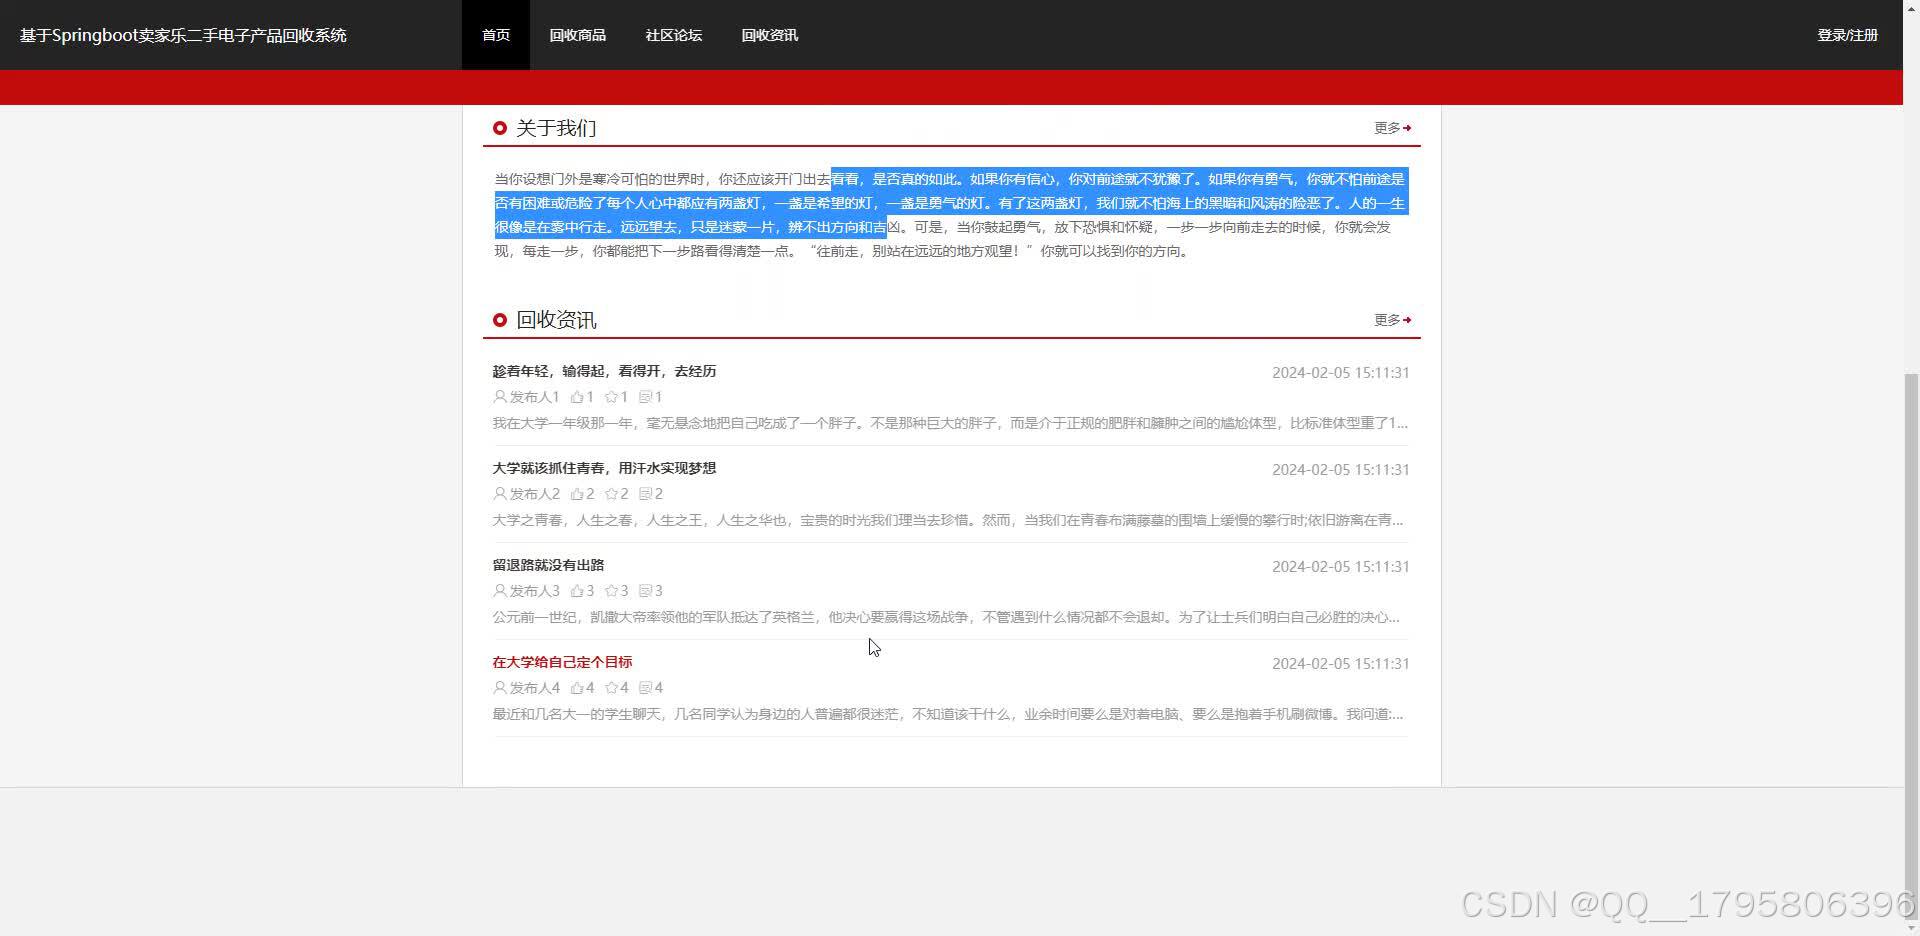1920x936 pixels.
Task: Click the star icon in 发布人1 row
Action: click(x=611, y=397)
